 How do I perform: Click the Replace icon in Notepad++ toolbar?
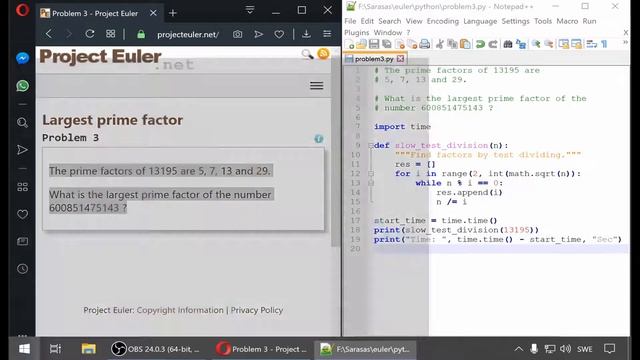[521, 44]
